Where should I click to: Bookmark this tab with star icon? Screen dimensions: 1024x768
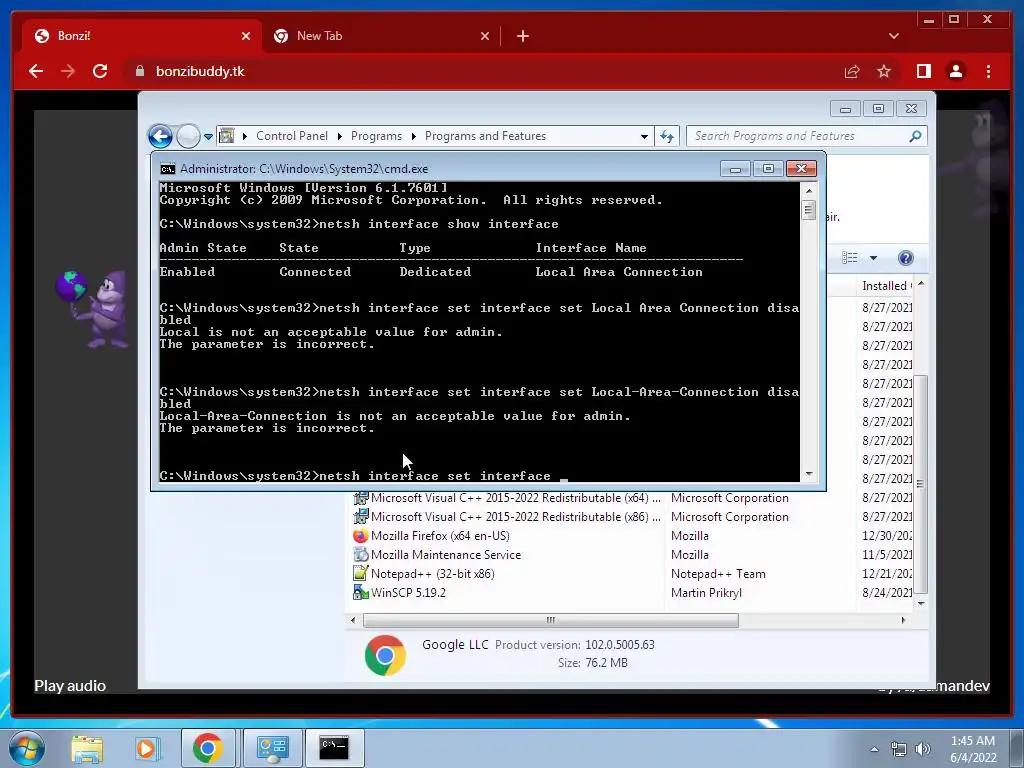(884, 71)
